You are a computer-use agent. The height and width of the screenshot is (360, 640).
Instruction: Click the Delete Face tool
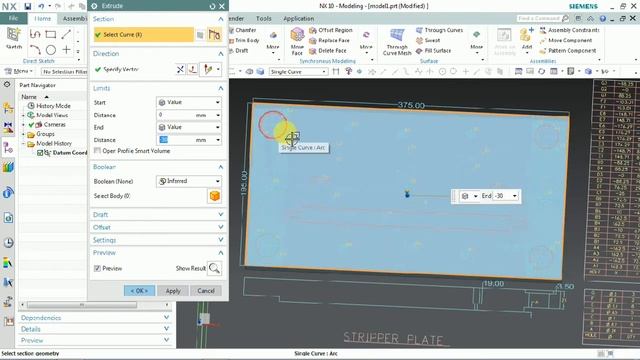pyautogui.click(x=328, y=51)
